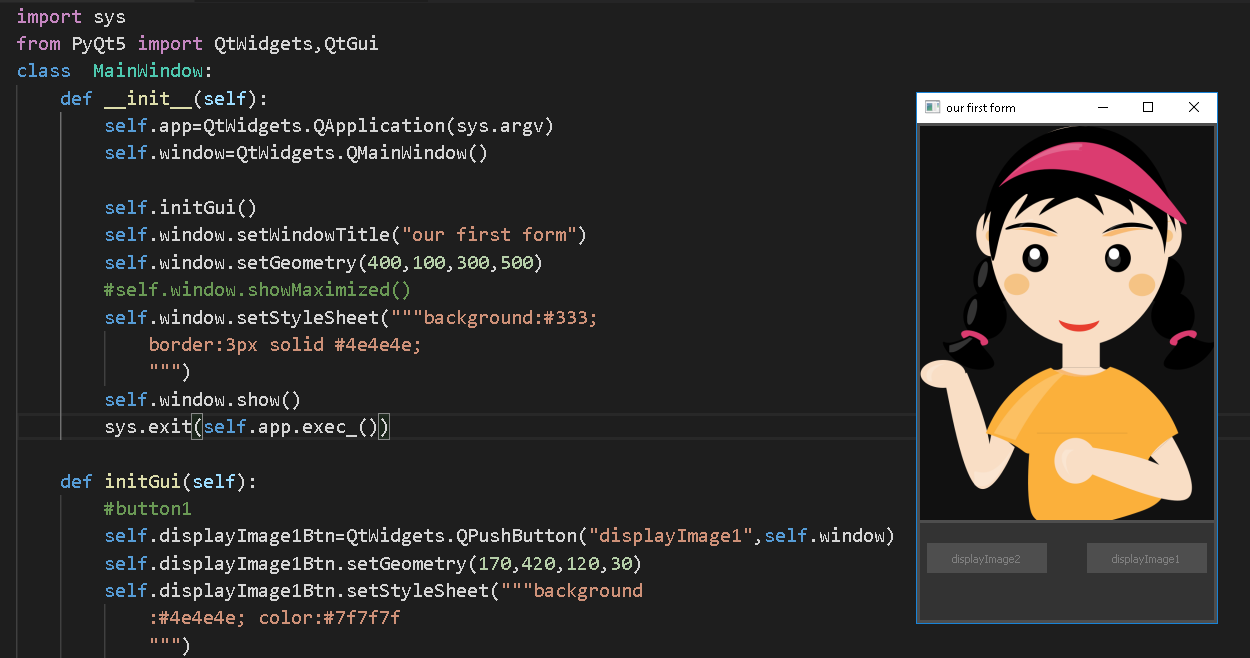Click the application icon in the form's title bar

(x=933, y=107)
